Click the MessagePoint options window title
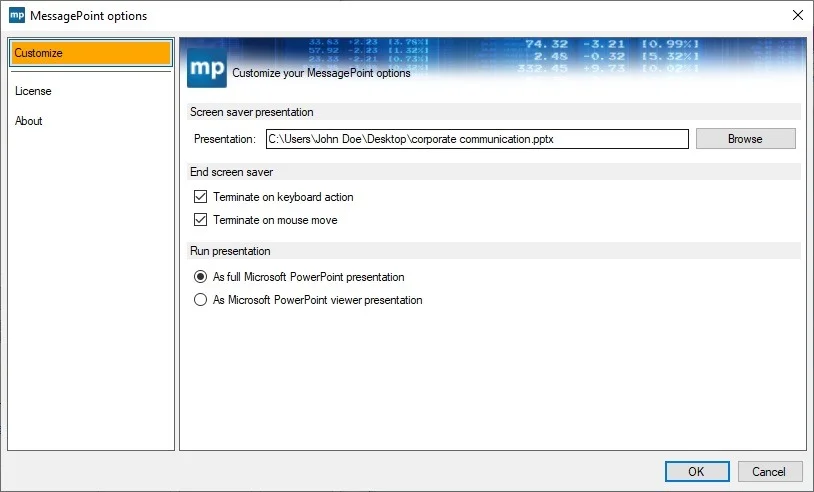Viewport: 814px width, 492px height. pyautogui.click(x=89, y=16)
